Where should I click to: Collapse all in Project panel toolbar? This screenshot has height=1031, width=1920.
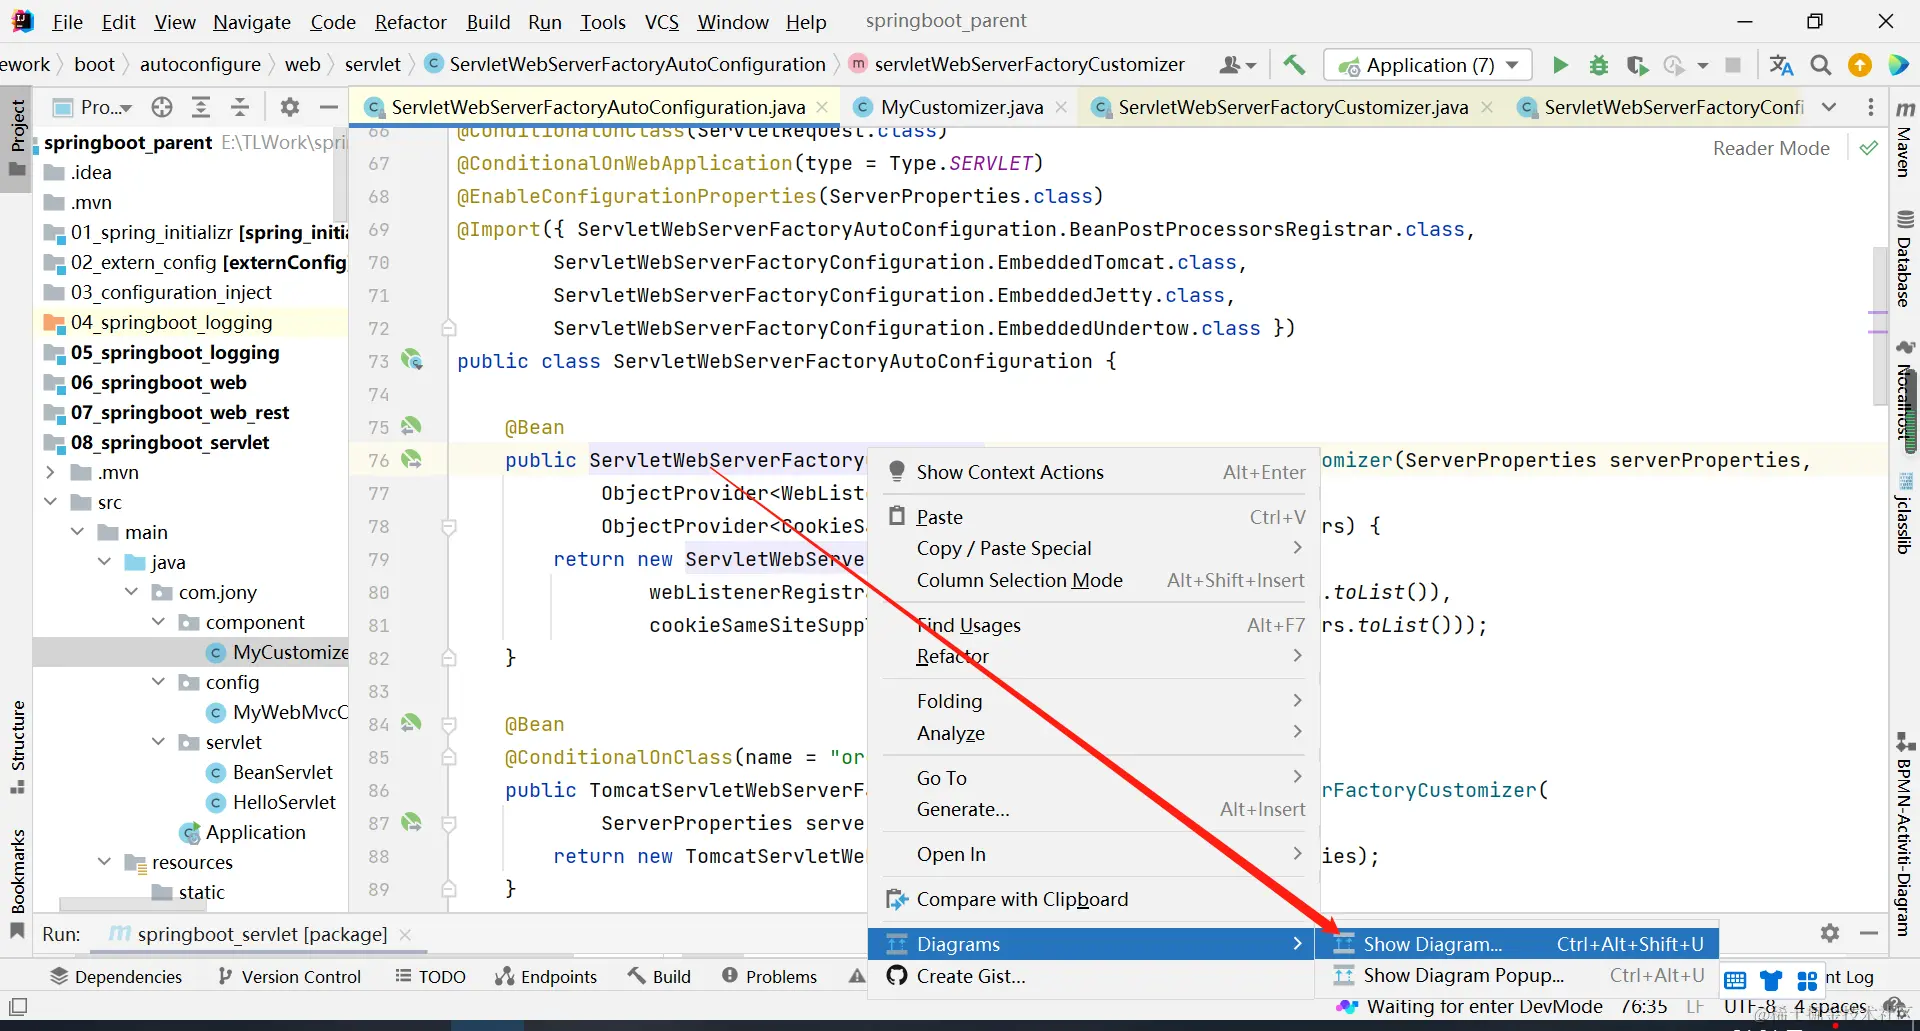(x=240, y=107)
